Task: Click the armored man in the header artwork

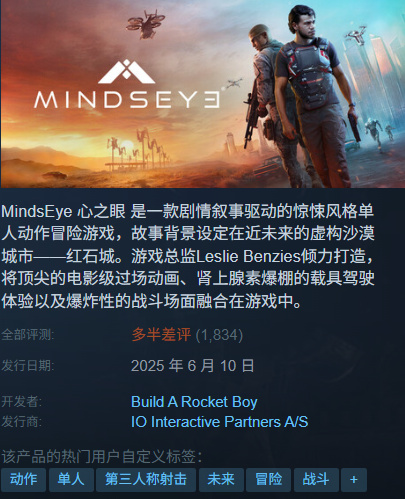Action: click(315, 97)
